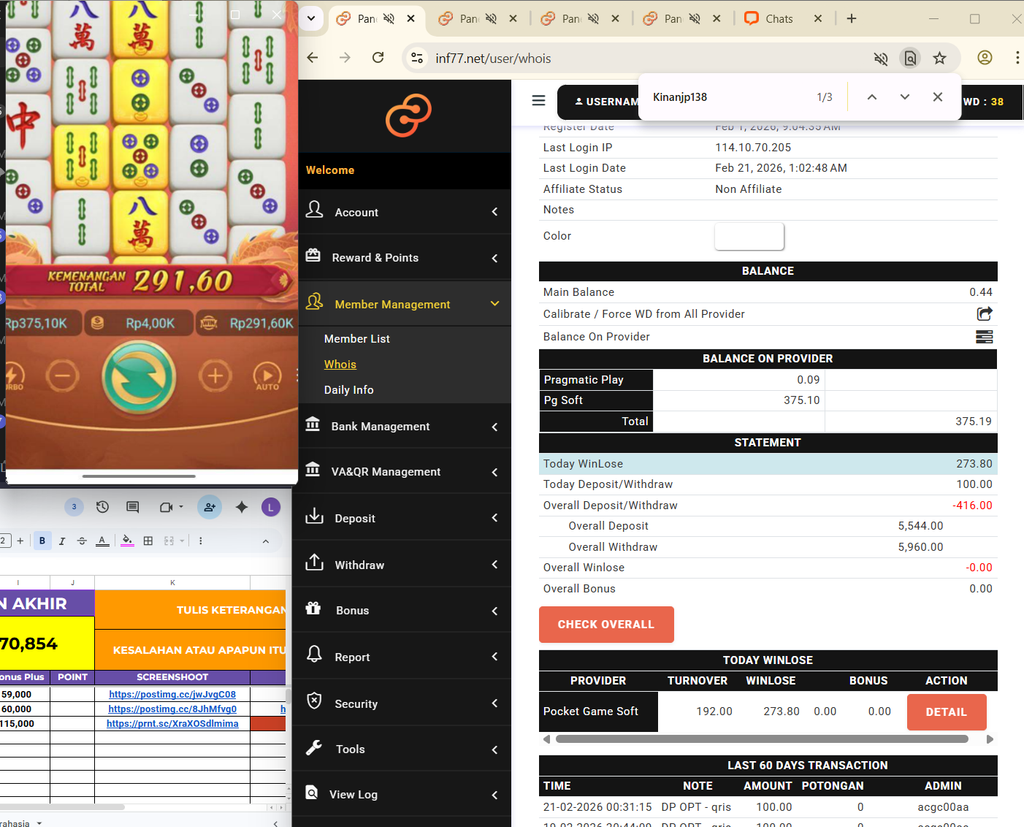The image size is (1024, 827).
Task: Open Chrome profile avatar
Action: [x=985, y=58]
